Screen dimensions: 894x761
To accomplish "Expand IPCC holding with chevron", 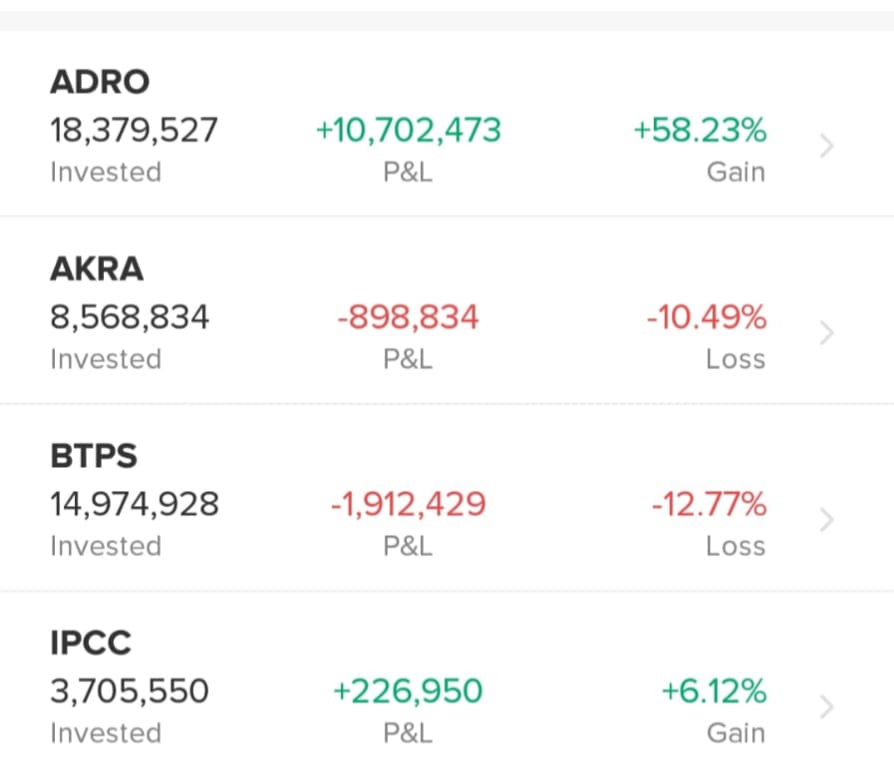I will coord(826,708).
